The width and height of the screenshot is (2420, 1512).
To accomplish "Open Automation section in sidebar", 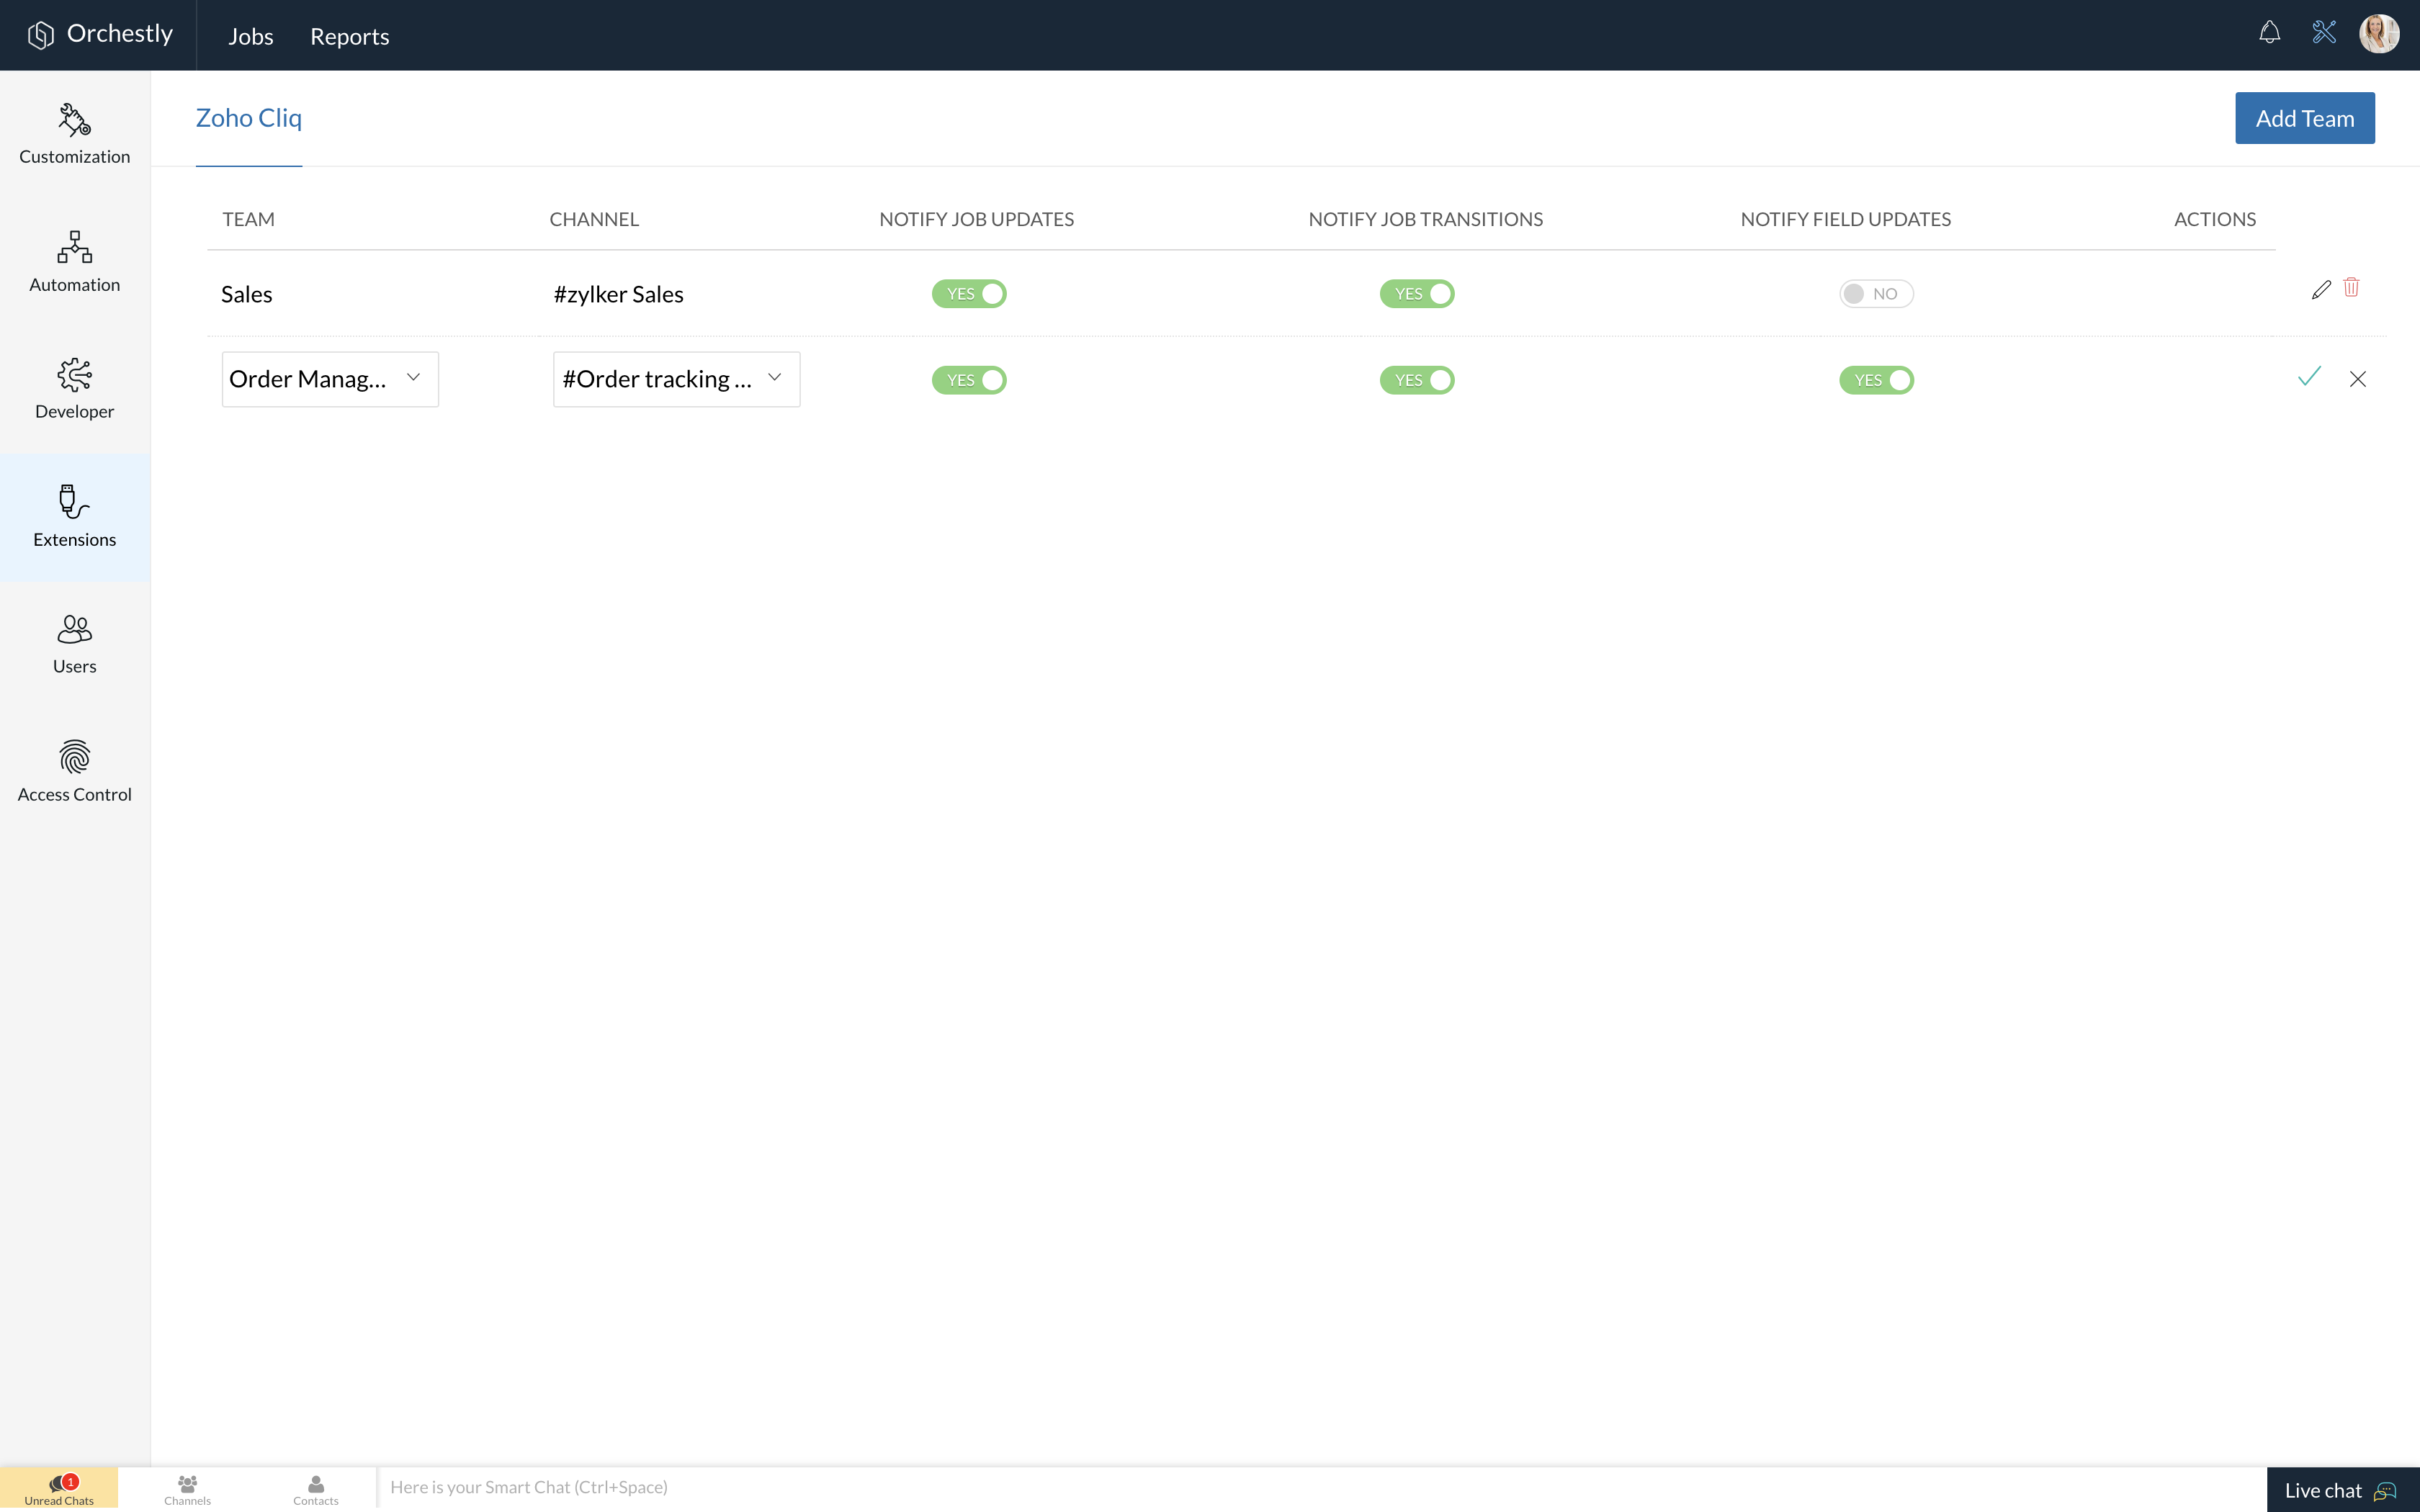I will tap(74, 262).
